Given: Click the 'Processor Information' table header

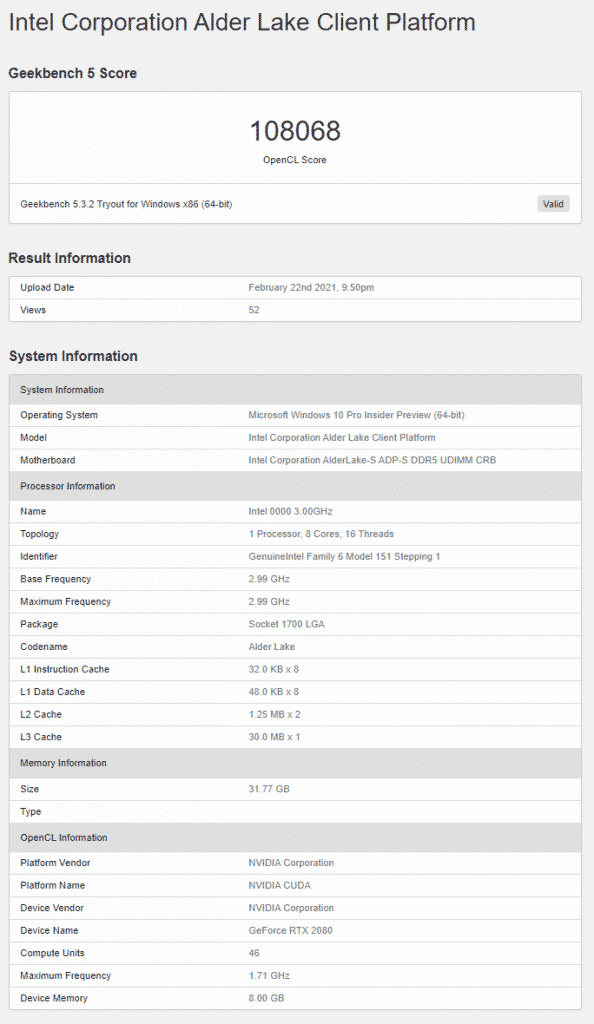Looking at the screenshot, I should point(295,486).
